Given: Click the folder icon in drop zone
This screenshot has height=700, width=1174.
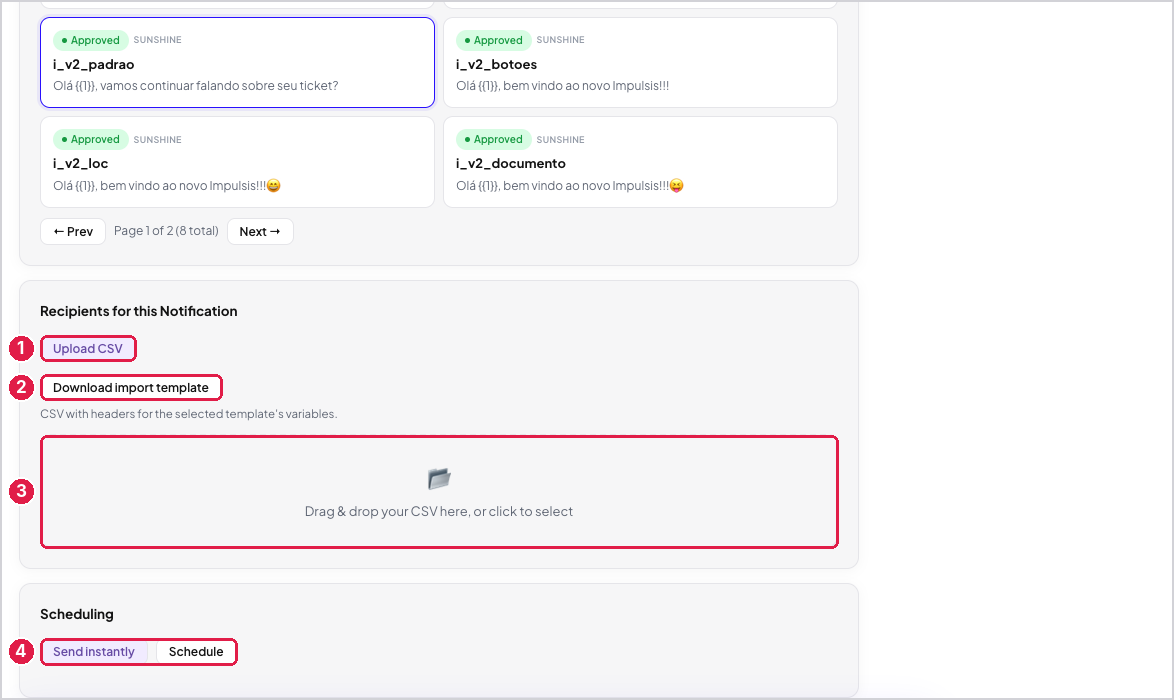Looking at the screenshot, I should [439, 478].
